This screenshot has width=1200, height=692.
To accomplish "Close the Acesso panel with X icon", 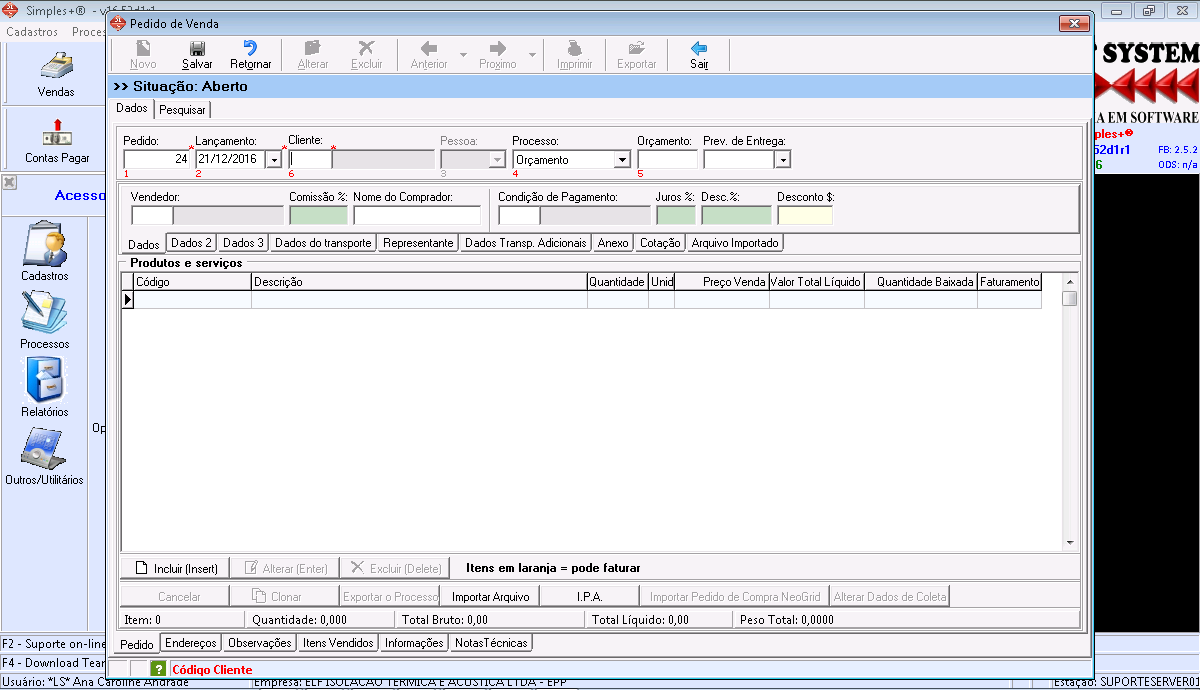I will click(8, 182).
